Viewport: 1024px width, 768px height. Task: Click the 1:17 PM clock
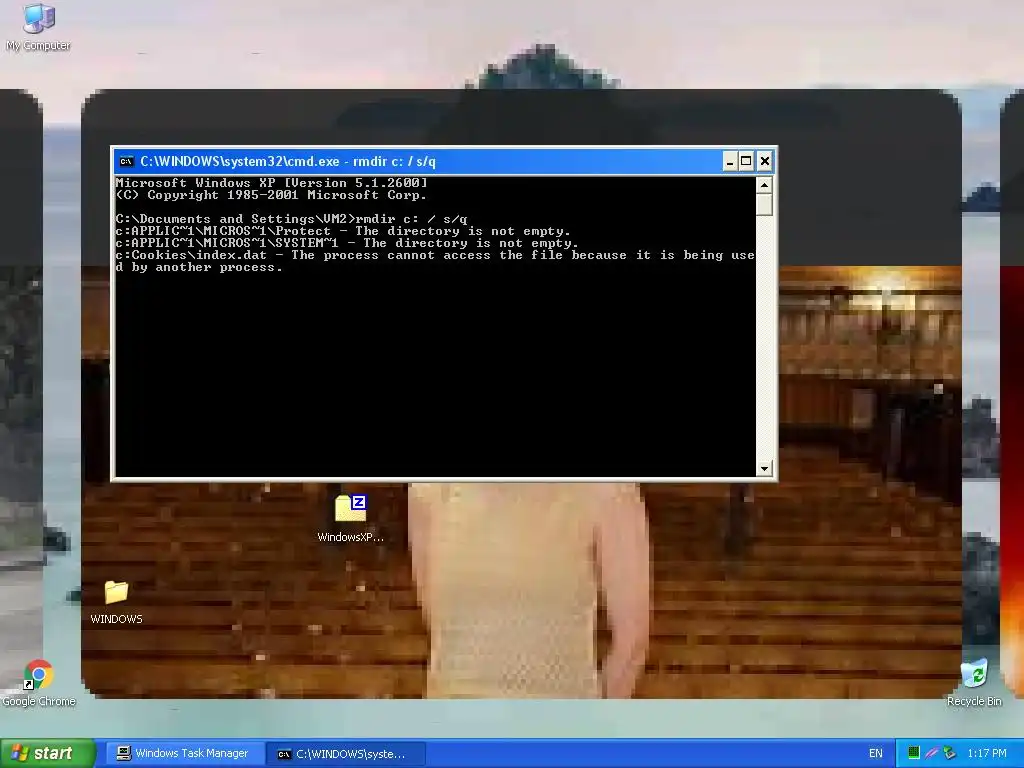[x=986, y=753]
